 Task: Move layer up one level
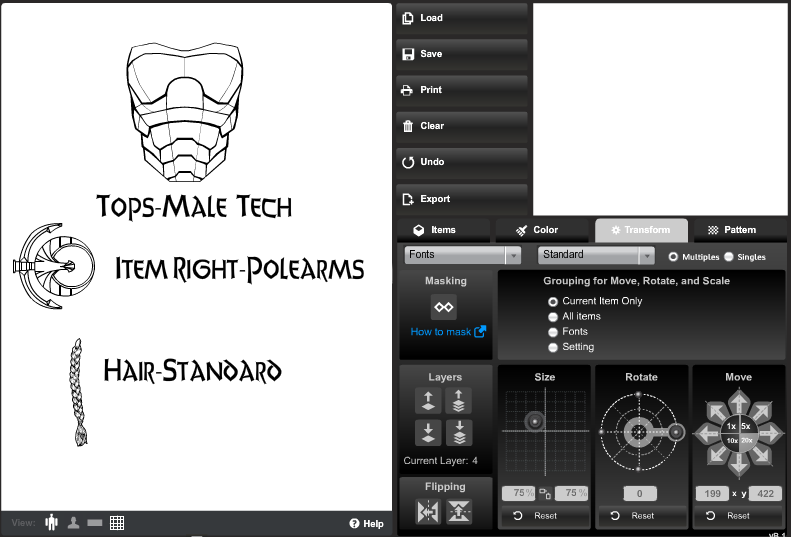click(429, 401)
